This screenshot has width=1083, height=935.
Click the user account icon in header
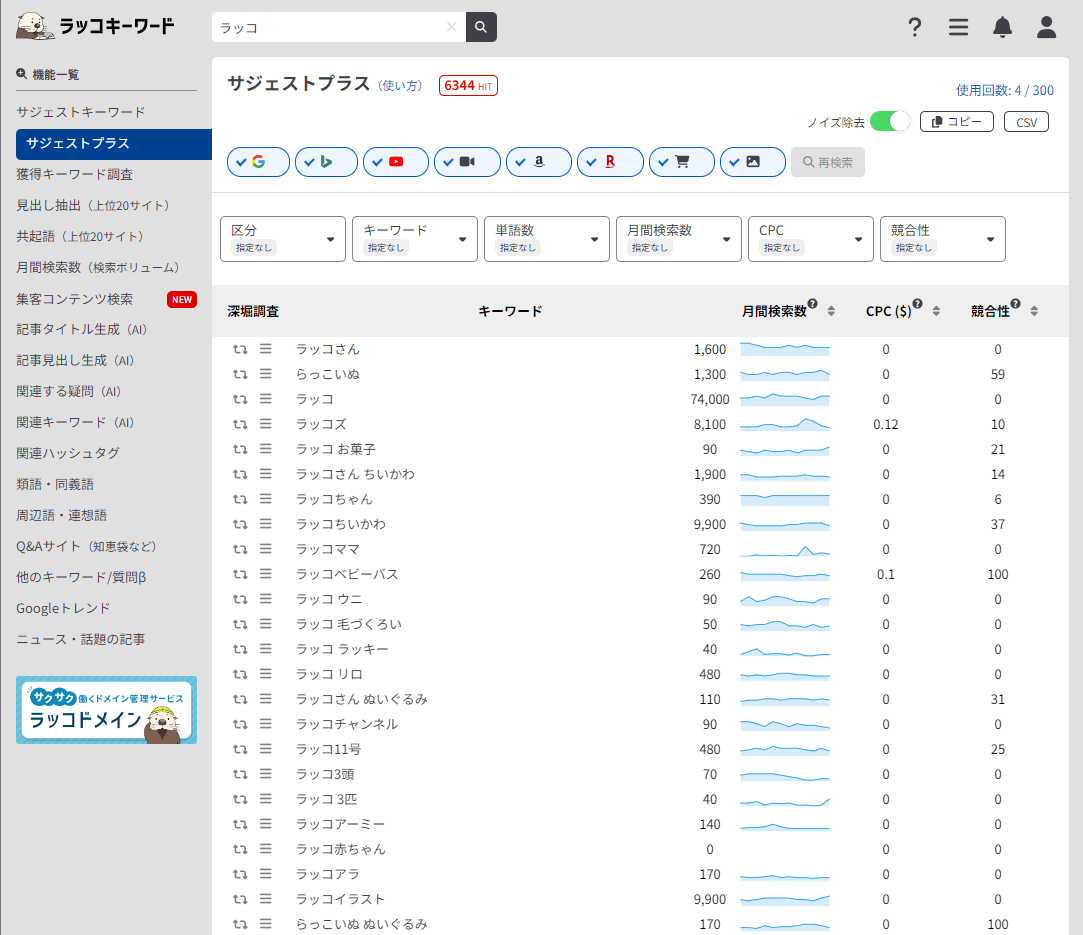(1046, 27)
